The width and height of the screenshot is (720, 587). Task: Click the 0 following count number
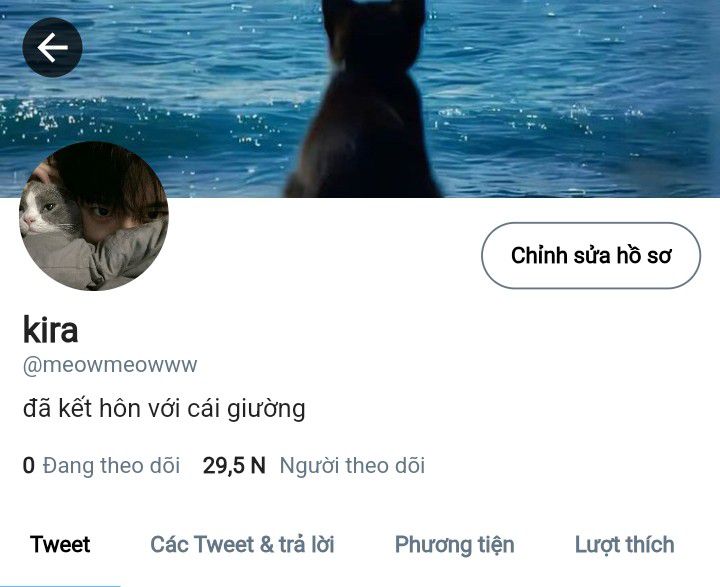(28, 465)
